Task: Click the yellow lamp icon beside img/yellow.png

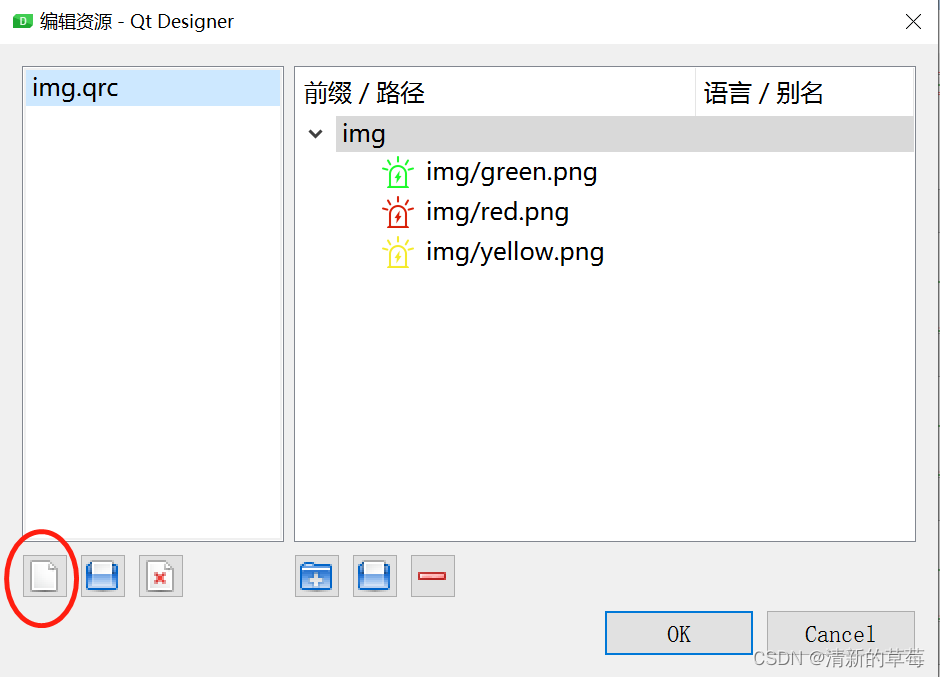Action: pyautogui.click(x=397, y=252)
